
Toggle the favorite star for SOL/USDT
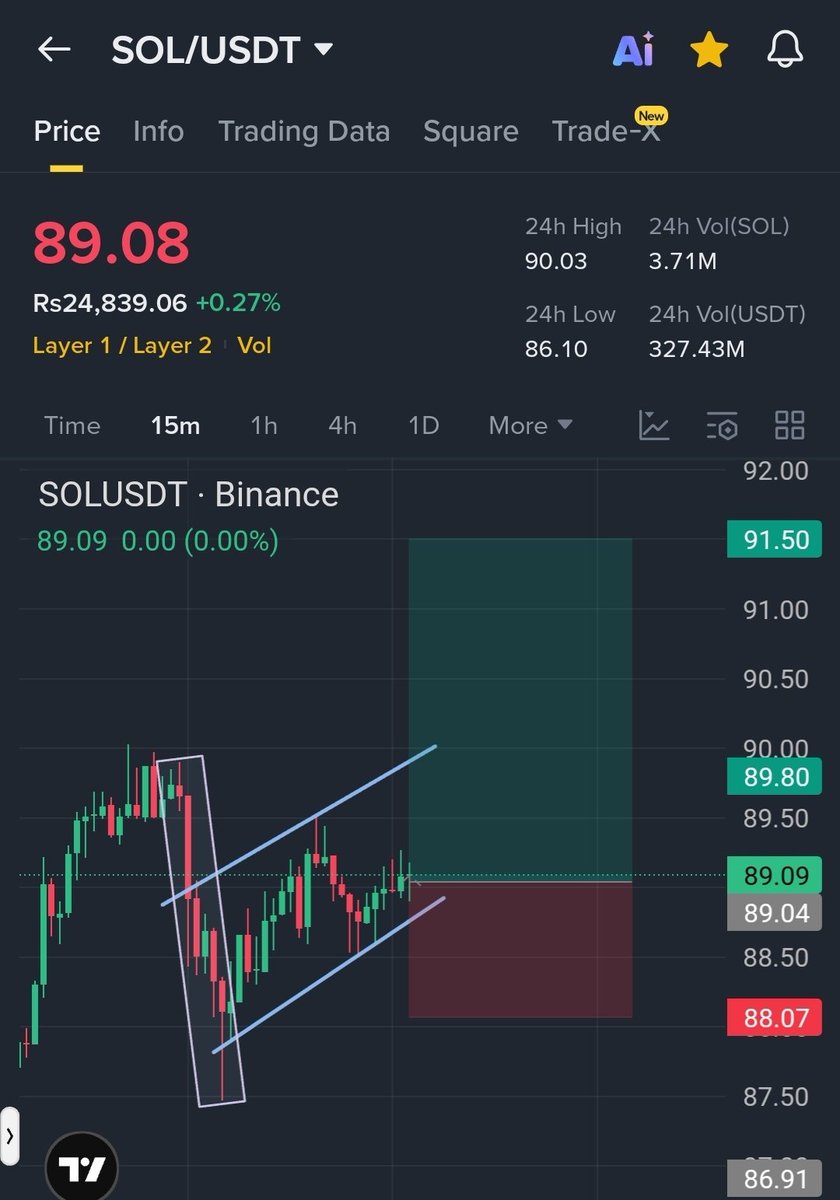(709, 50)
